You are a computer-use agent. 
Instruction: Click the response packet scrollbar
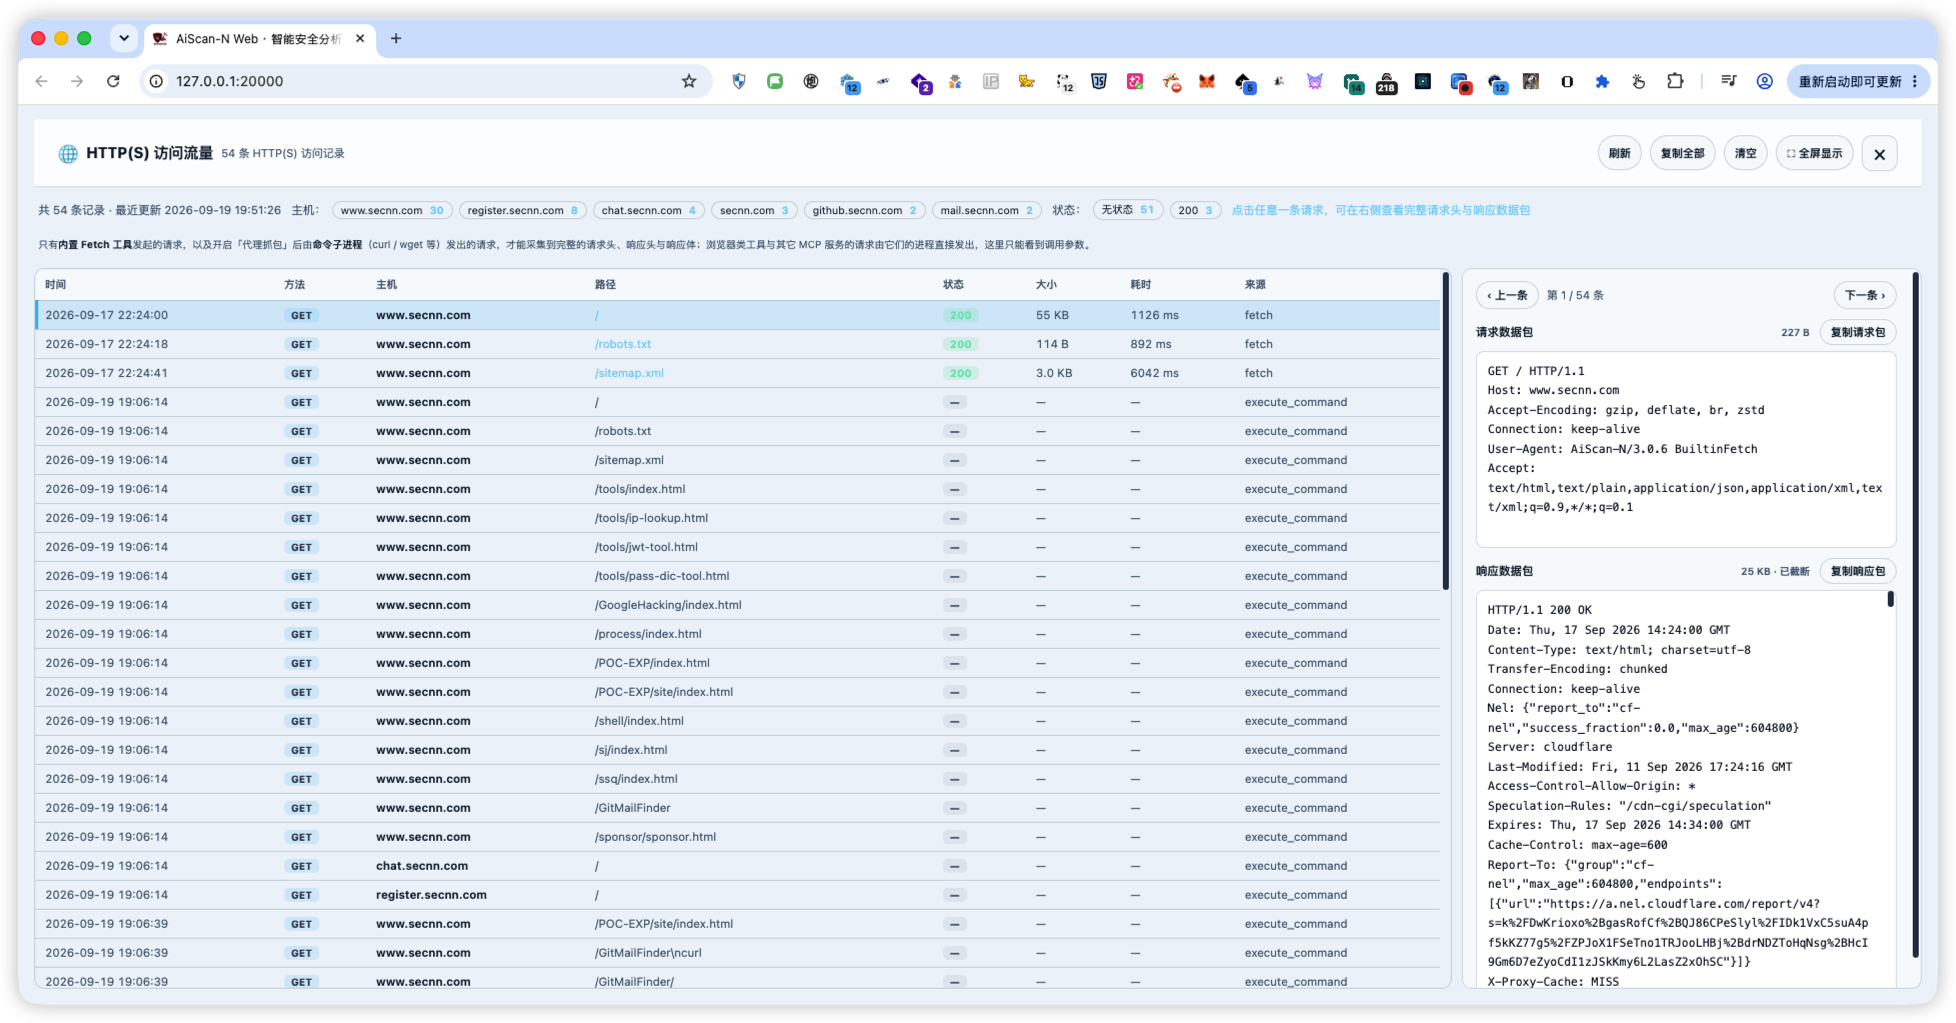click(1890, 600)
